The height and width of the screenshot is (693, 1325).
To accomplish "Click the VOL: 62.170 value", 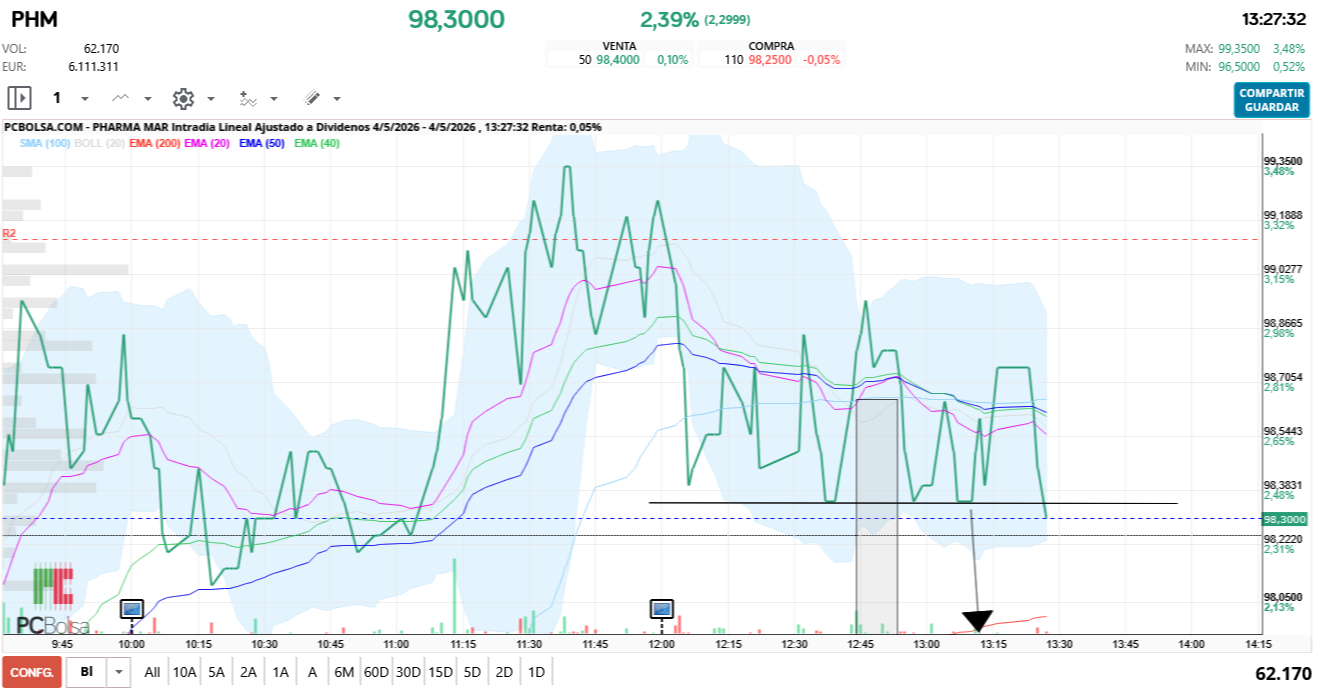I will 102,48.
